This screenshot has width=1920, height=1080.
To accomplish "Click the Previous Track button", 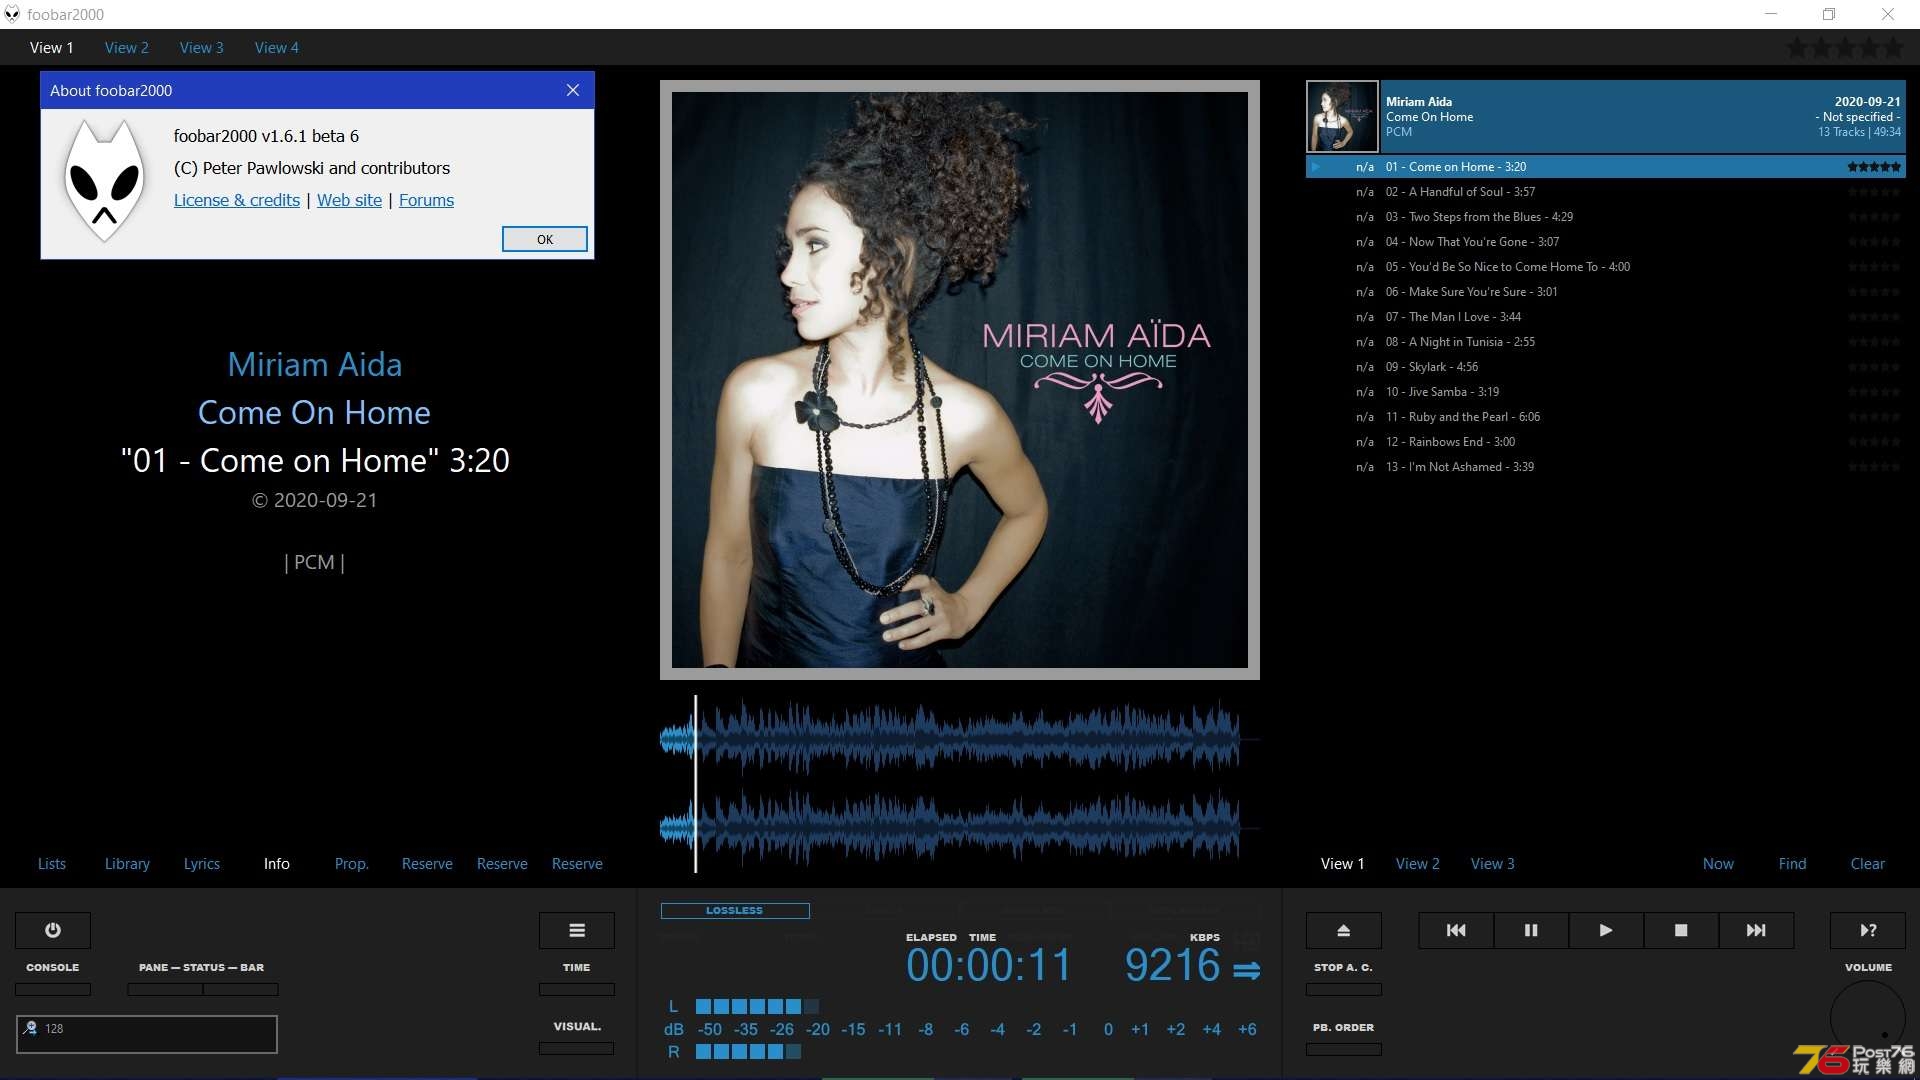I will tap(1457, 930).
